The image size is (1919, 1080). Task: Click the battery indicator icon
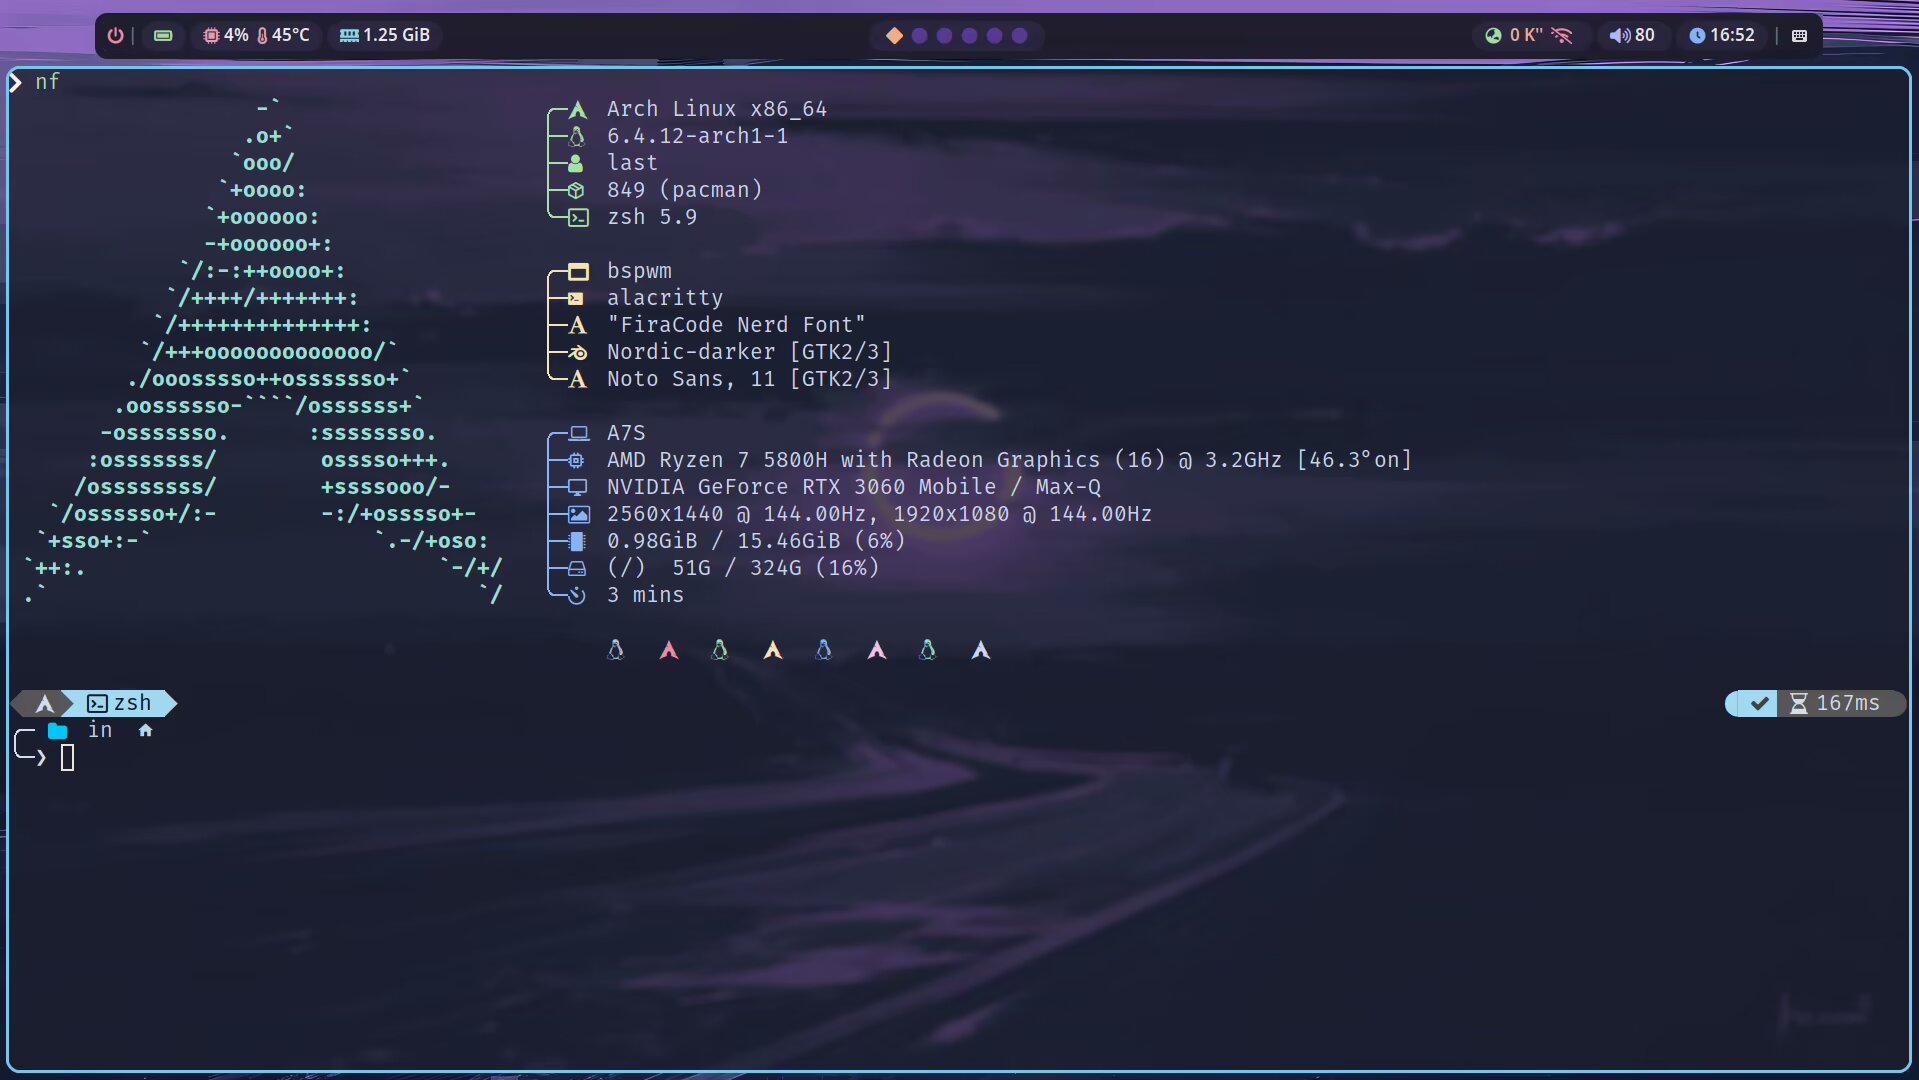[x=163, y=35]
